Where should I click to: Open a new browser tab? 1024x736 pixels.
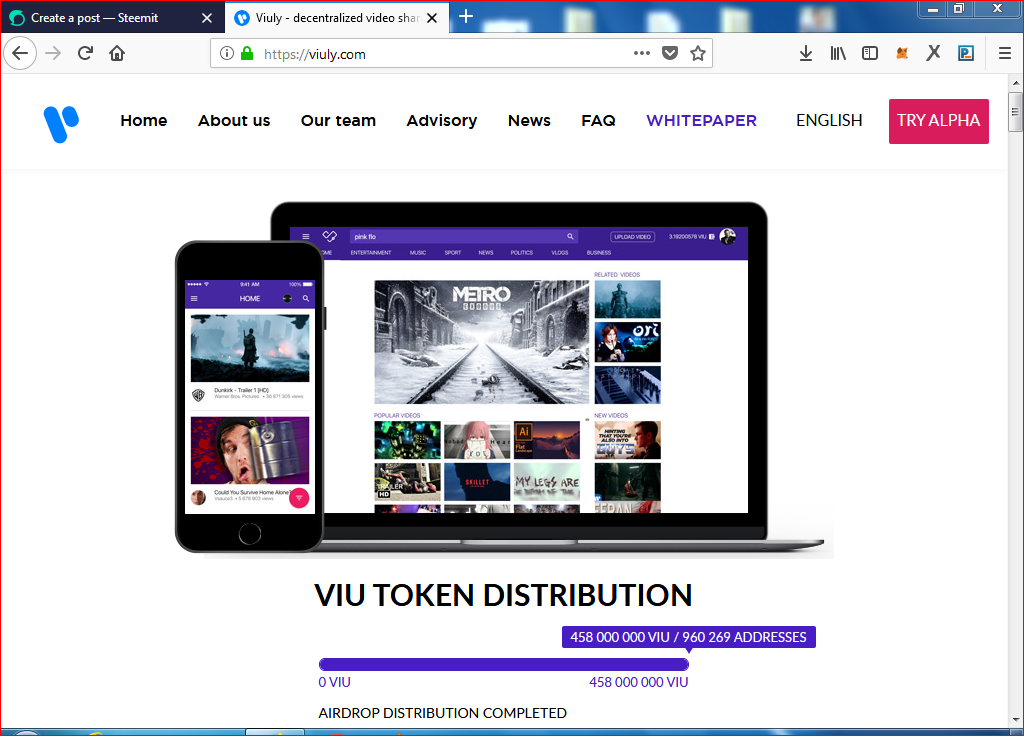click(466, 17)
